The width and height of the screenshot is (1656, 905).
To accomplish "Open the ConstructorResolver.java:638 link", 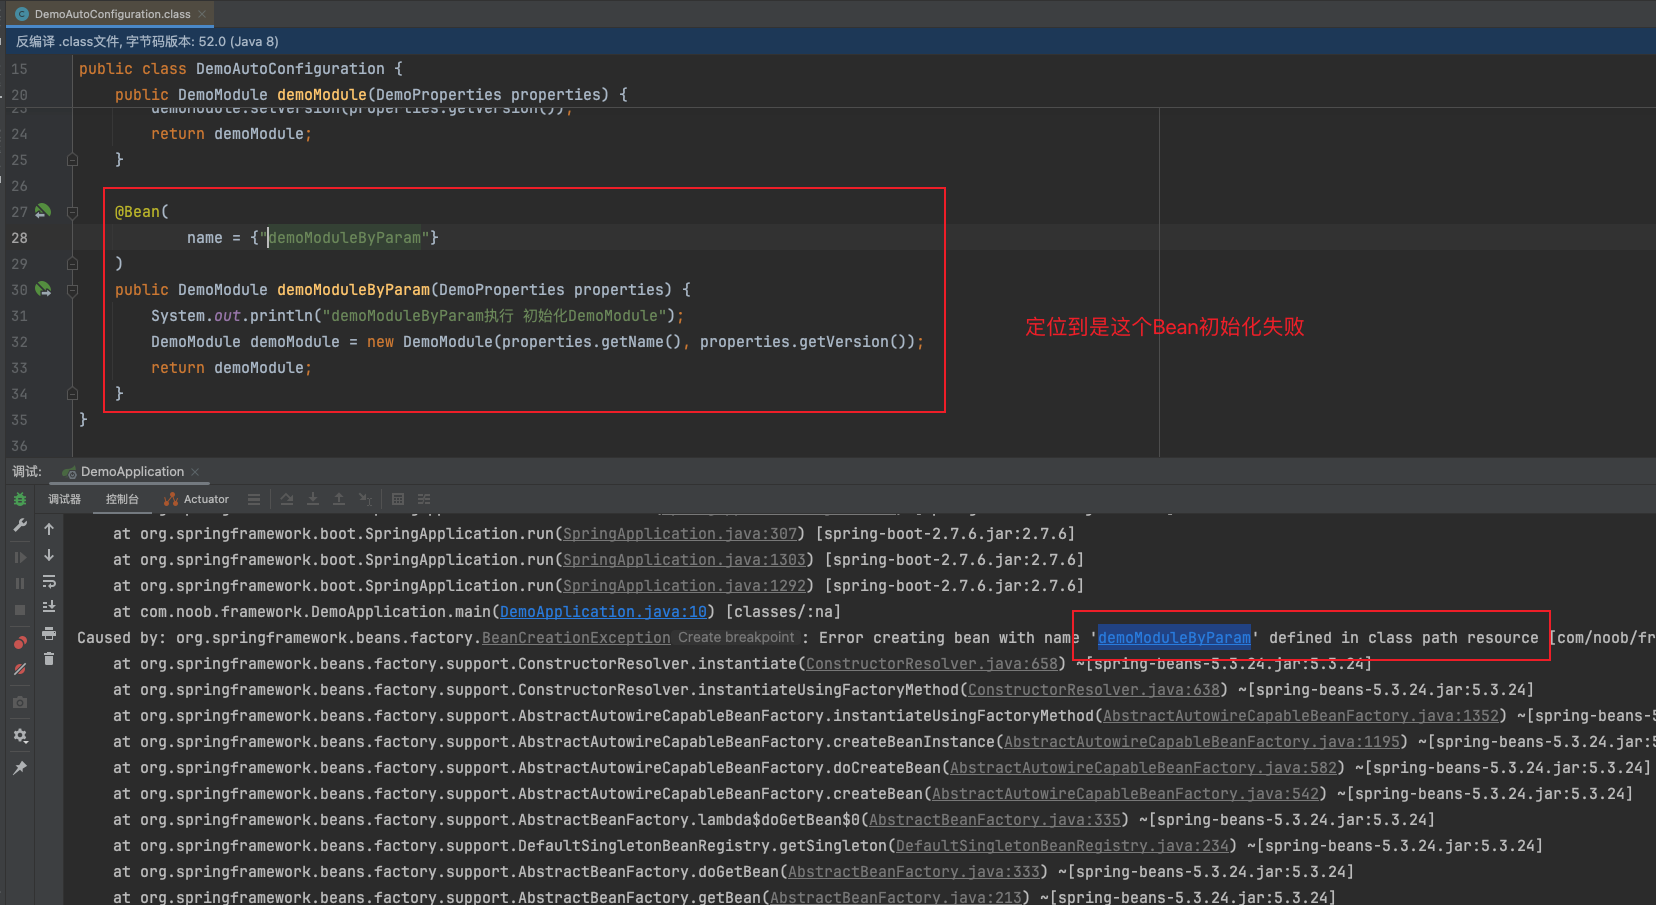I will click(x=1094, y=690).
